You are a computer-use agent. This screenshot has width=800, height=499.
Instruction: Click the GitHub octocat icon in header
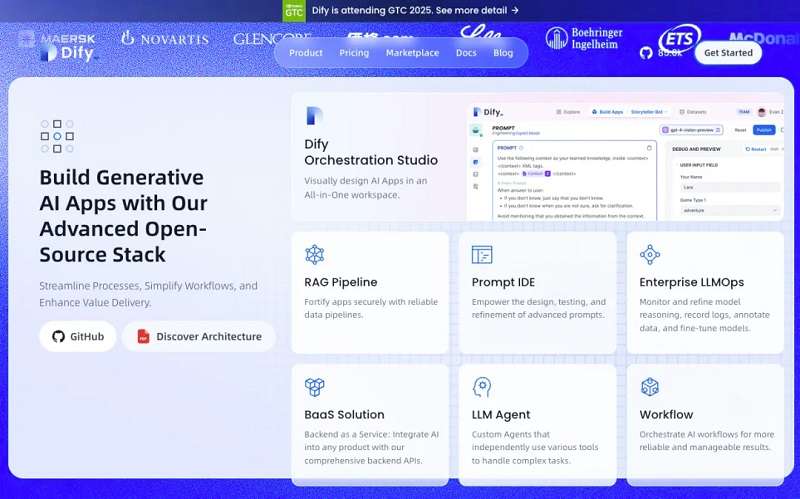(x=646, y=53)
